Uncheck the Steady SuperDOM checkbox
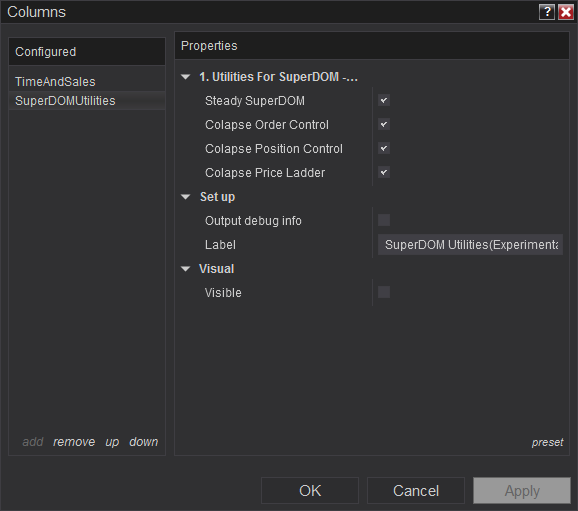Image resolution: width=578 pixels, height=511 pixels. (x=384, y=100)
